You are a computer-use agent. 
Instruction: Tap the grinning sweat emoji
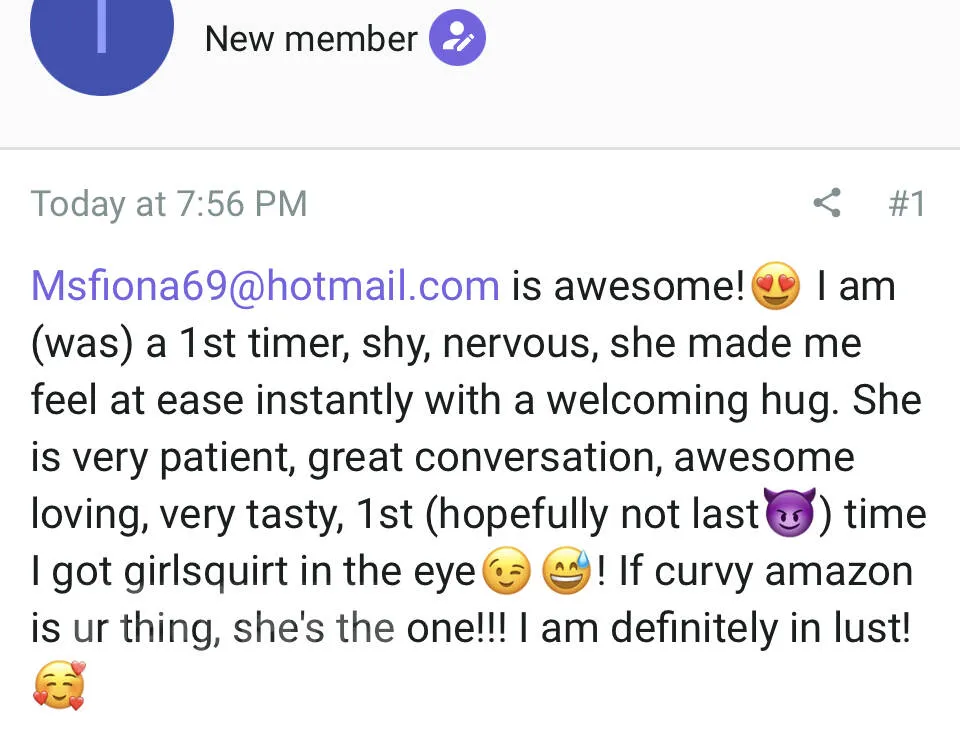[x=566, y=572]
